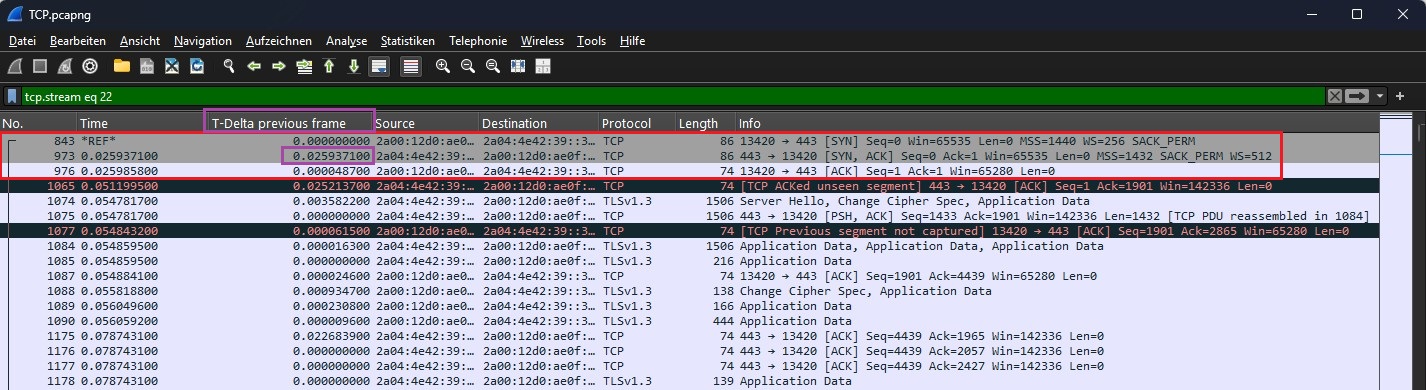Jump to the first packet

(329, 66)
